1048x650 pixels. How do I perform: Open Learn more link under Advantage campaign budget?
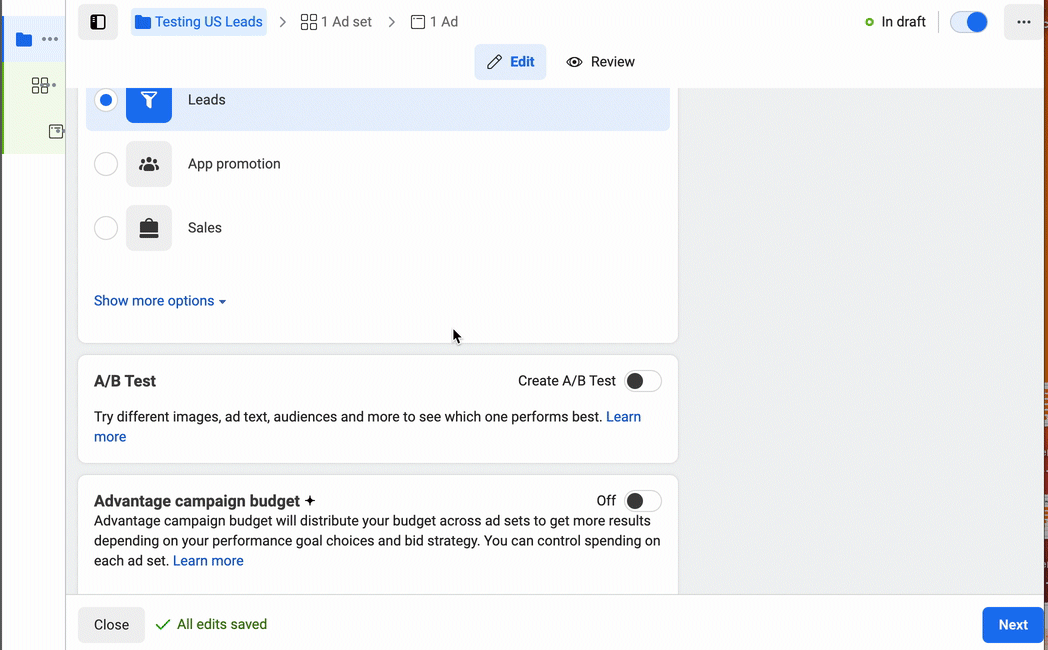point(208,561)
